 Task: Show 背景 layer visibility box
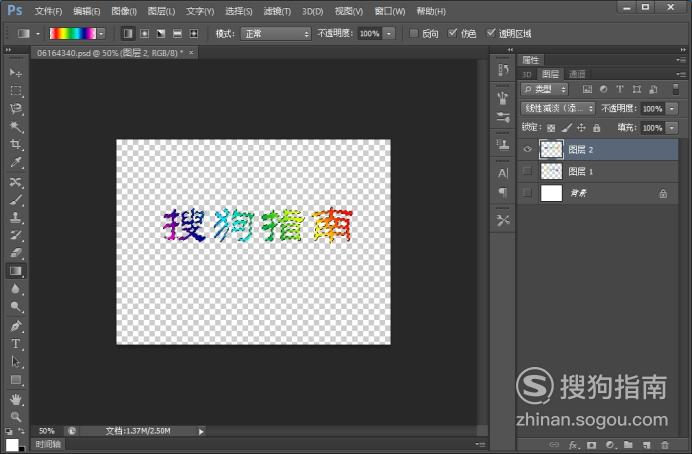click(527, 193)
